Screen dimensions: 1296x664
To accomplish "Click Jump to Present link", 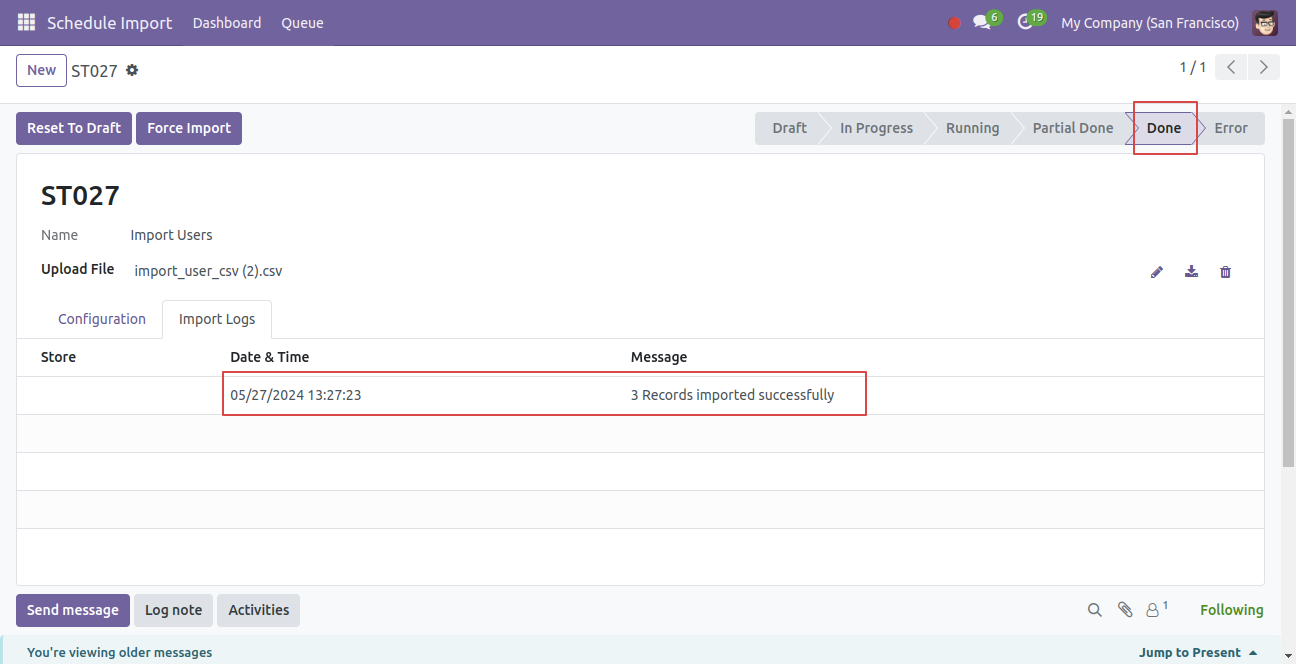I will pyautogui.click(x=1198, y=652).
